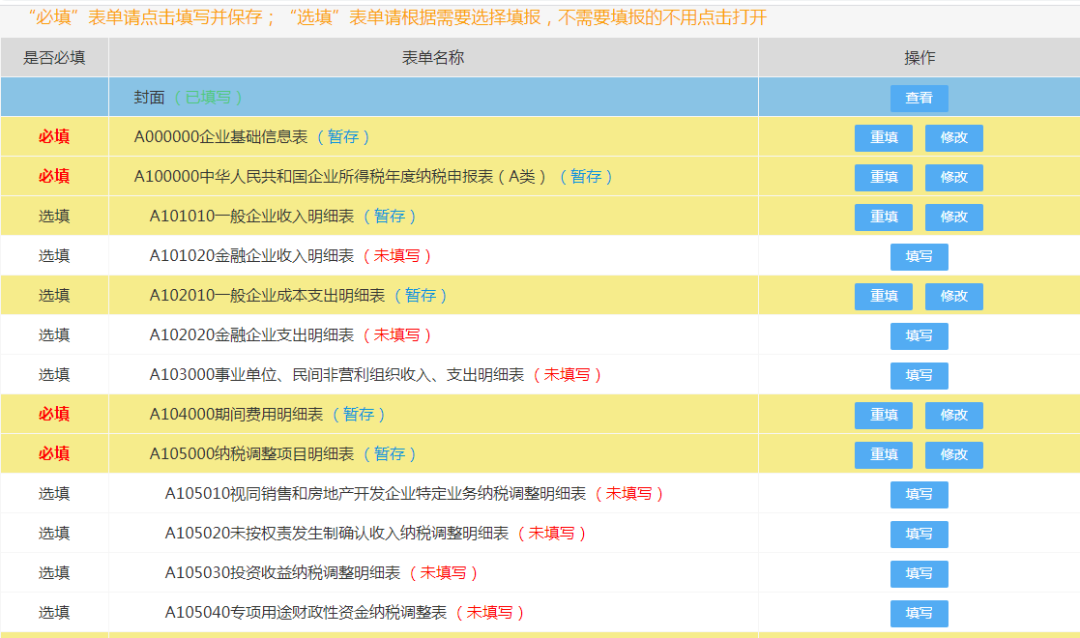Click 修改 for A000000企业基础信息表

click(954, 138)
